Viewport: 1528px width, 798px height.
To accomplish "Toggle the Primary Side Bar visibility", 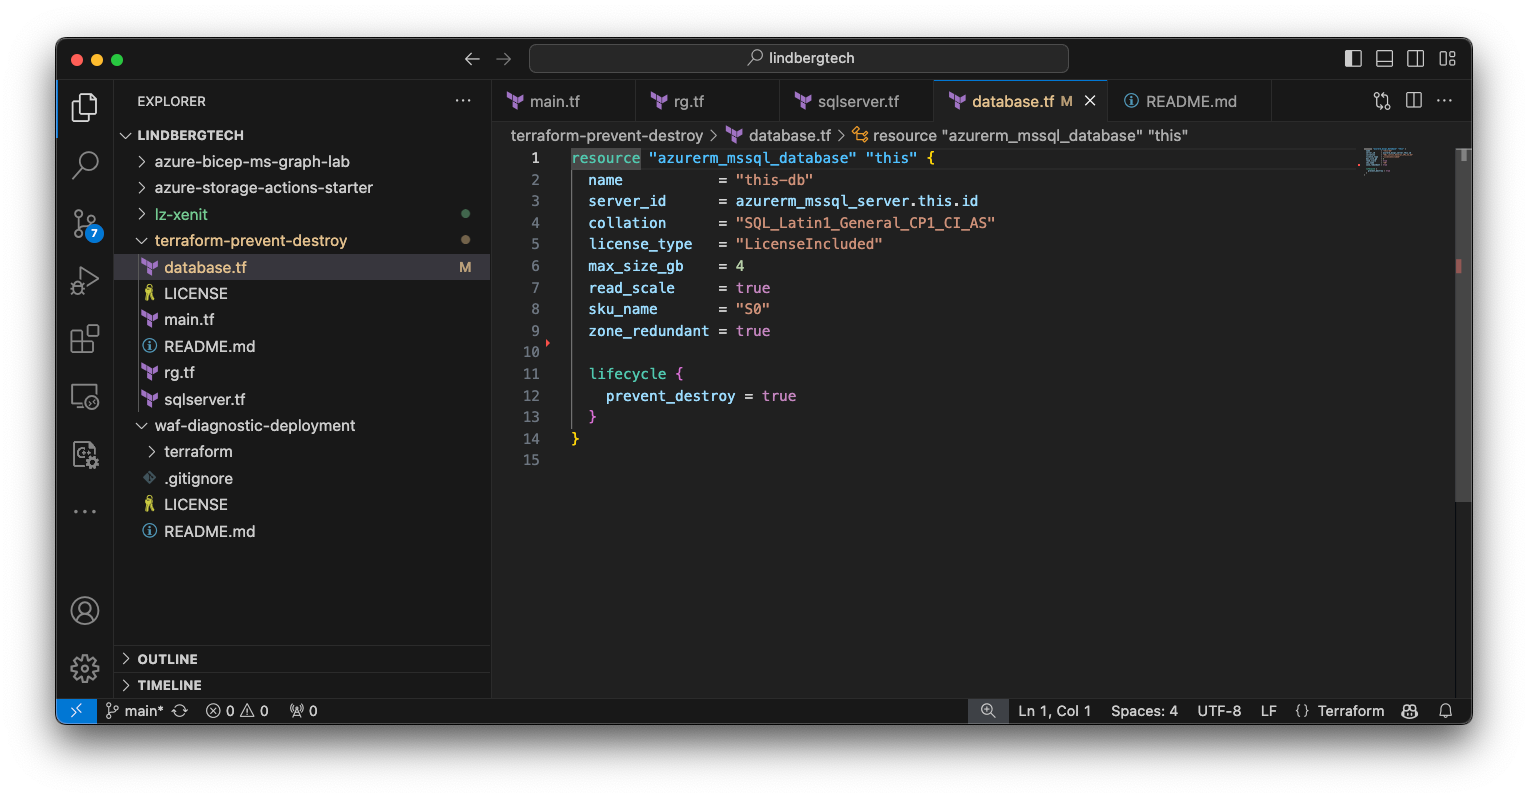I will click(x=1353, y=58).
